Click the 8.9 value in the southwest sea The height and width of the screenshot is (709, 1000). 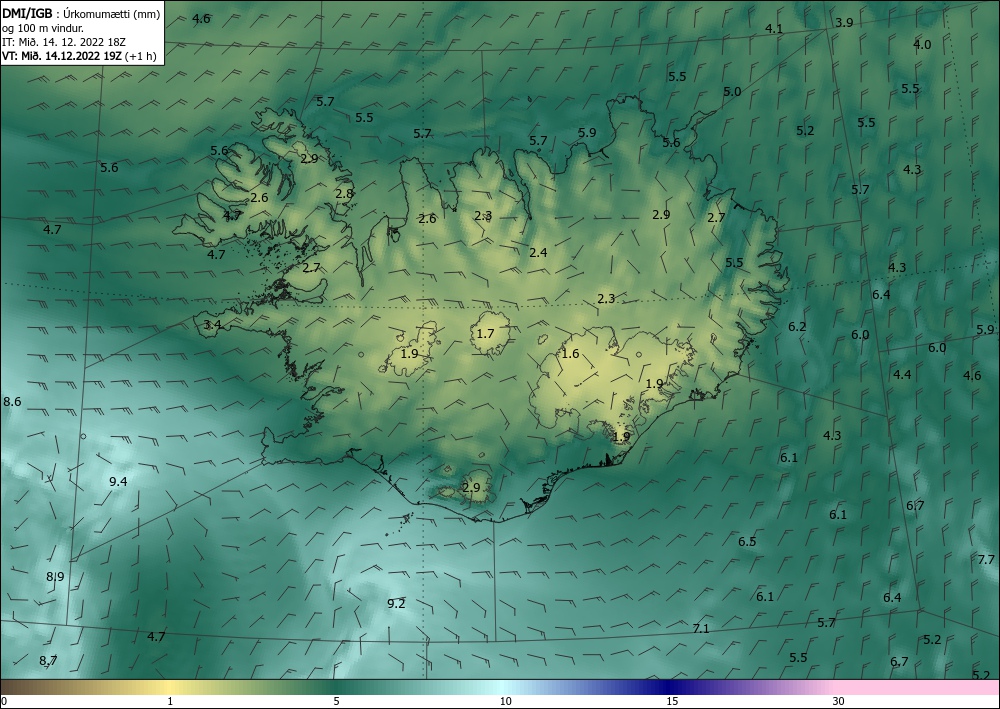55,576
